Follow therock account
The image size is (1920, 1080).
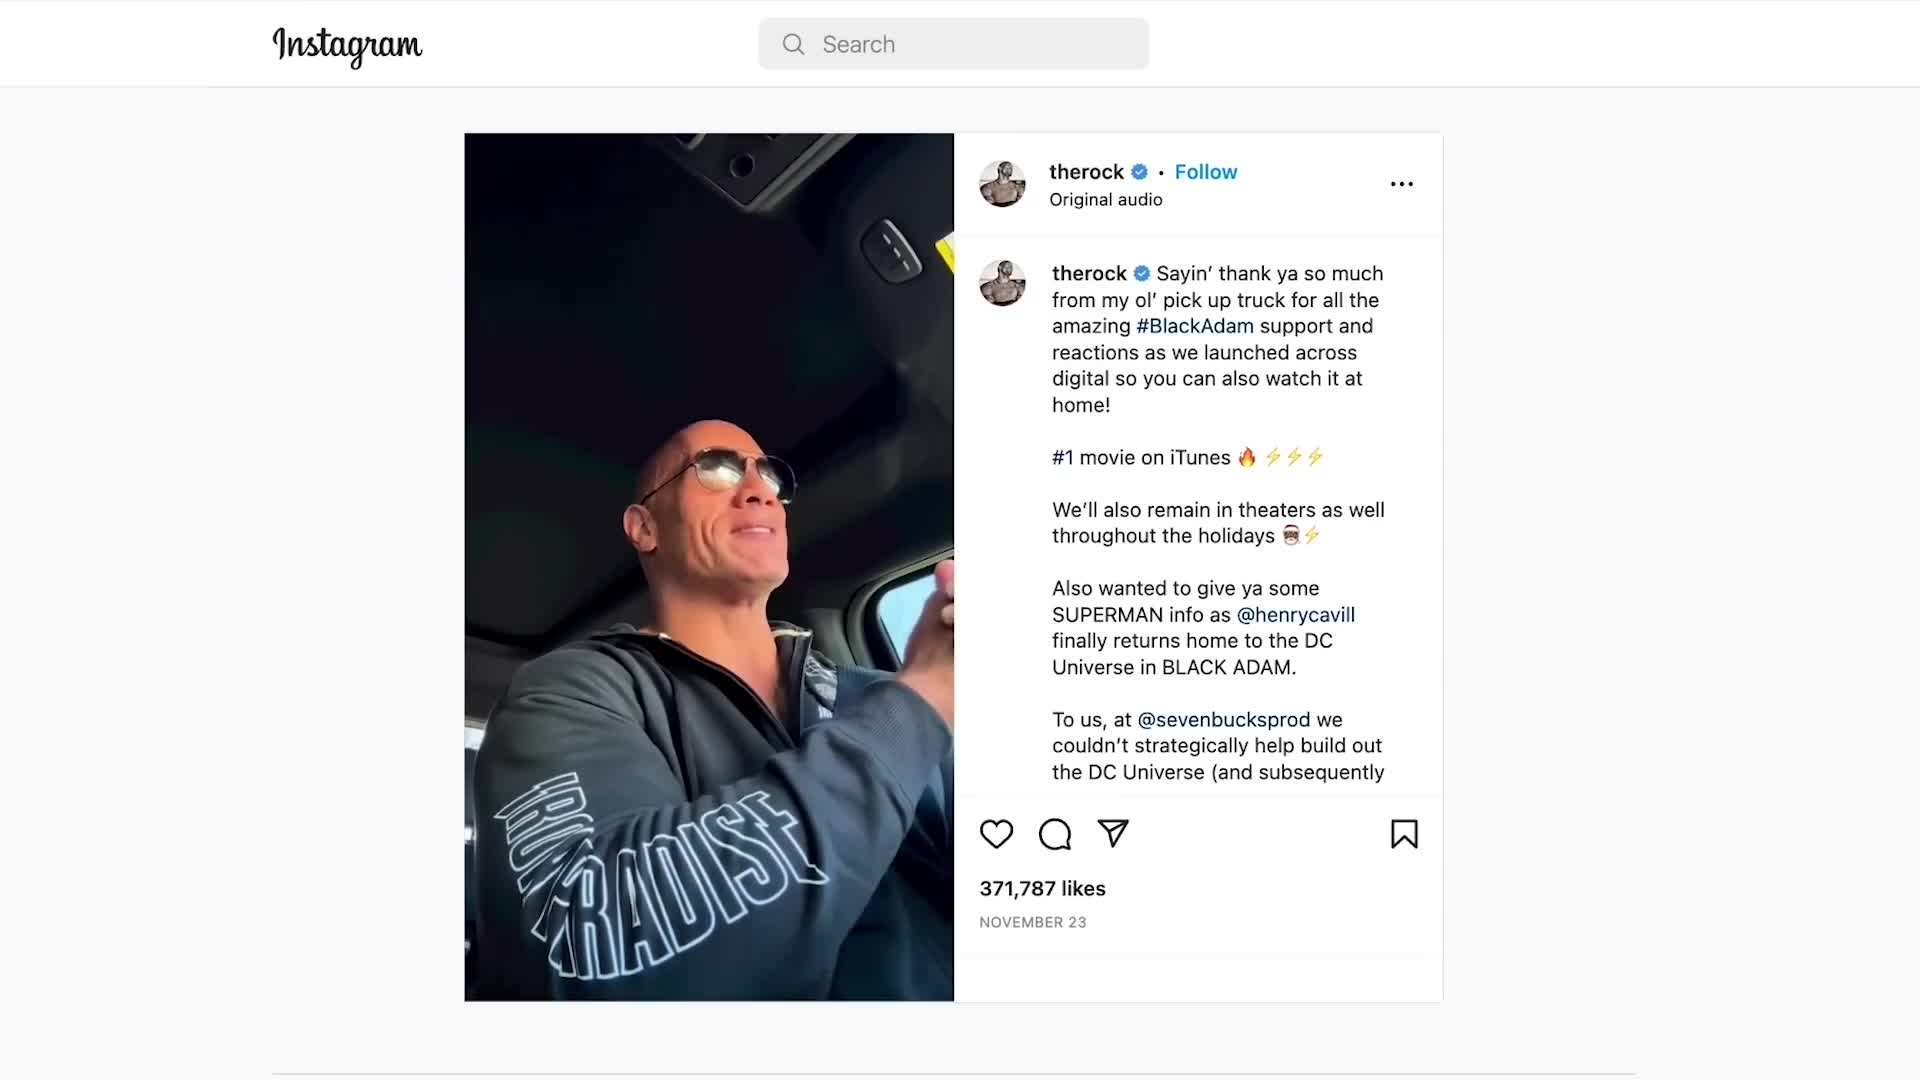(1205, 172)
